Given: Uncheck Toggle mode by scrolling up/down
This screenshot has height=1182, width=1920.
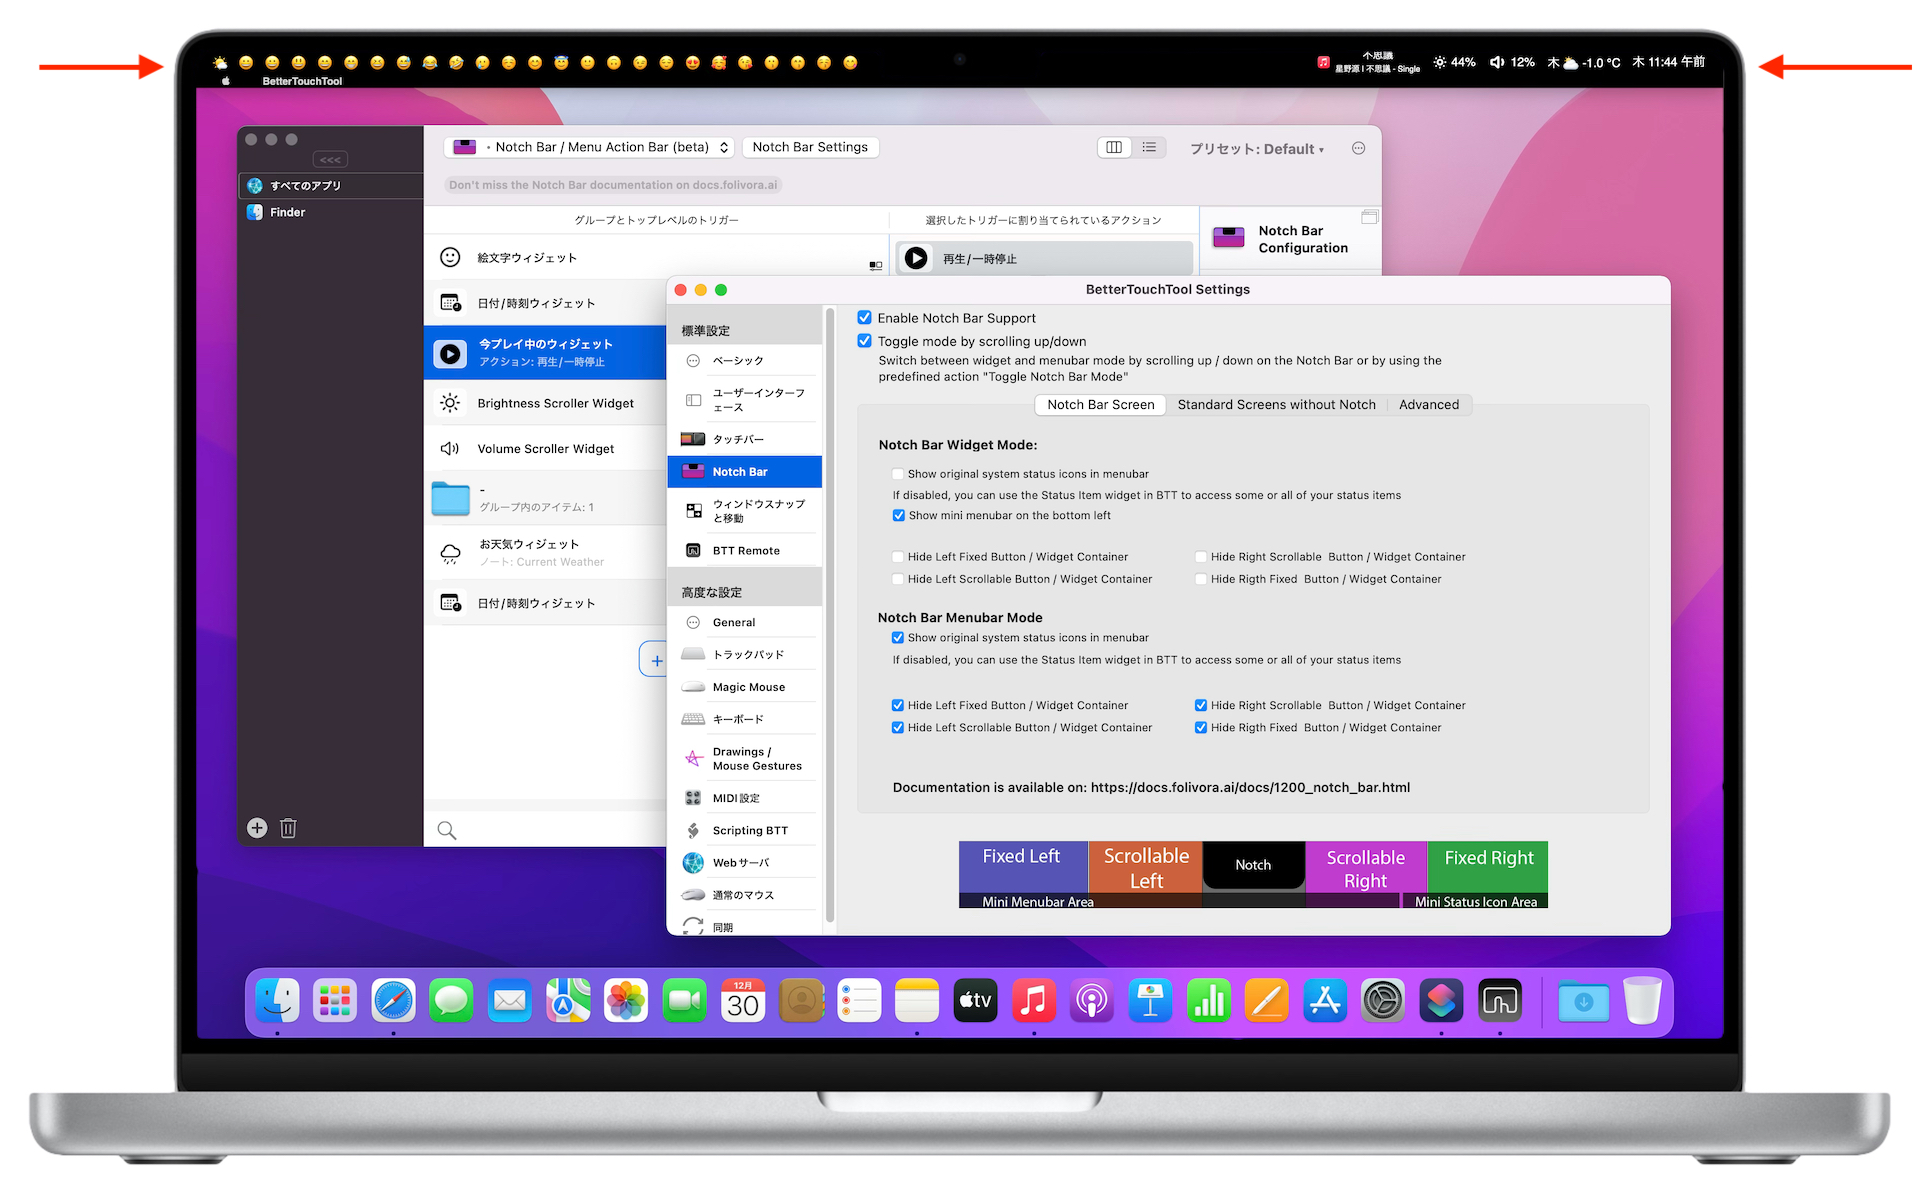Looking at the screenshot, I should tap(865, 341).
